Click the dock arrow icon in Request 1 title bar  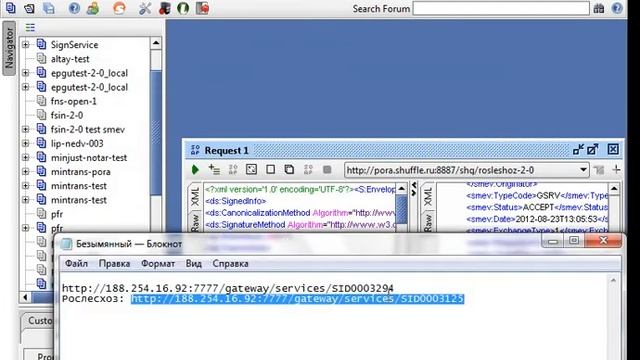(578, 149)
